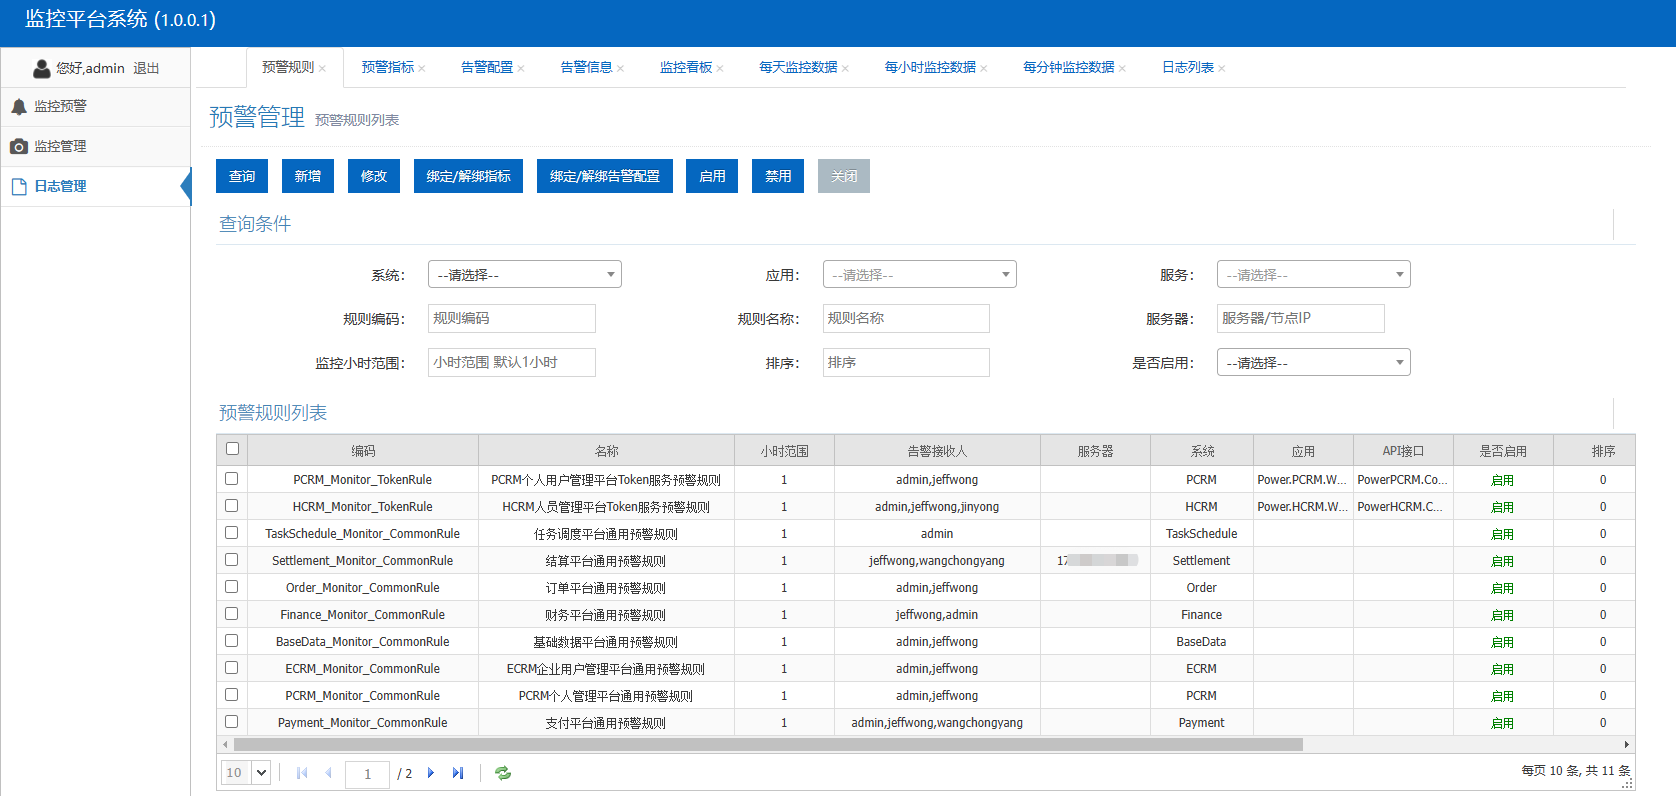Go to the next page arrow
The image size is (1676, 796).
point(431,773)
